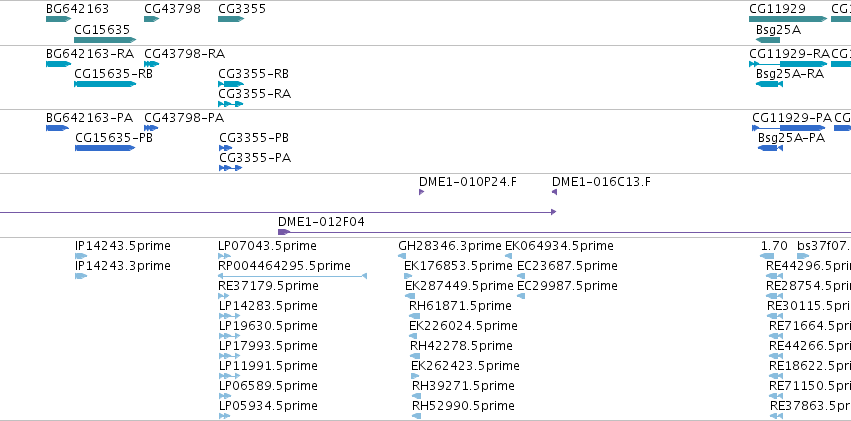Select protein CG3355-PA
The image size is (851, 421).
tap(230, 168)
